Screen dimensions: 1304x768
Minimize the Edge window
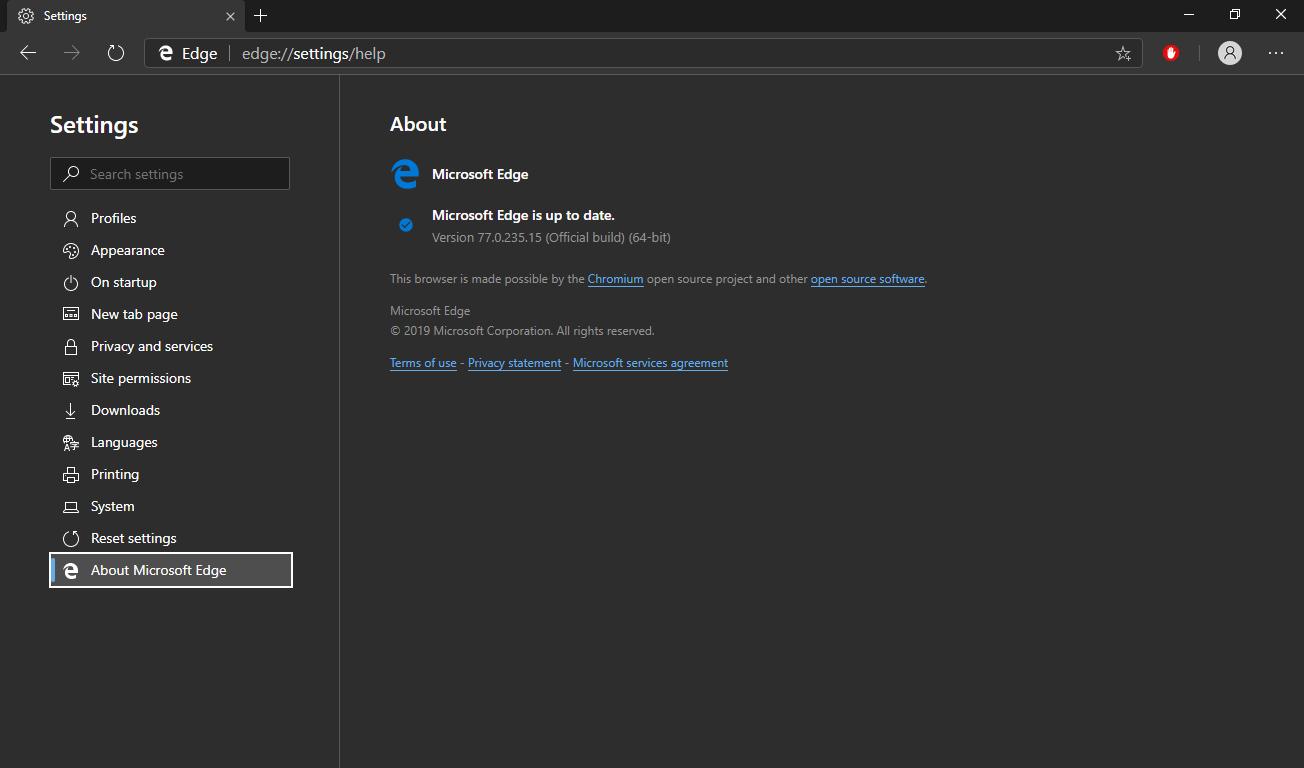point(1189,15)
